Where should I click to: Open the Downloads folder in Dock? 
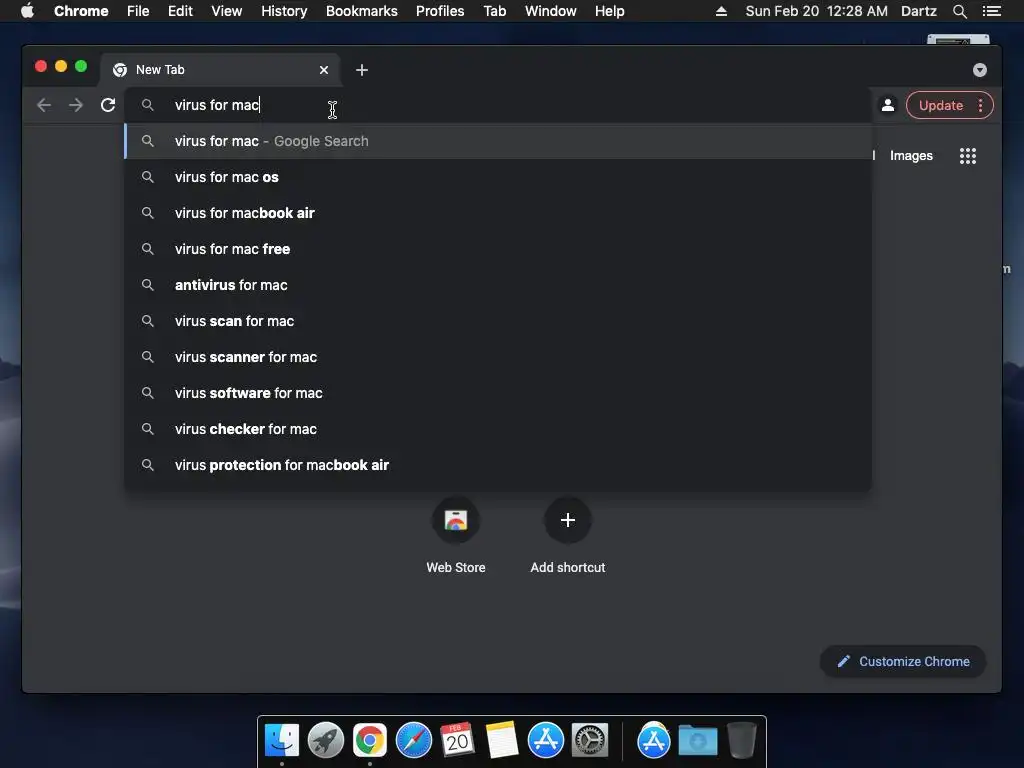(x=697, y=741)
